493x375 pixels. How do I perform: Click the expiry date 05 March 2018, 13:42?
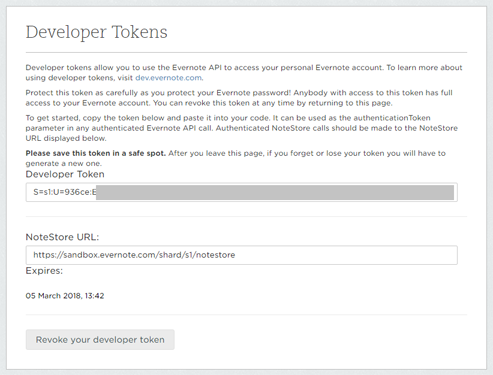click(x=65, y=296)
